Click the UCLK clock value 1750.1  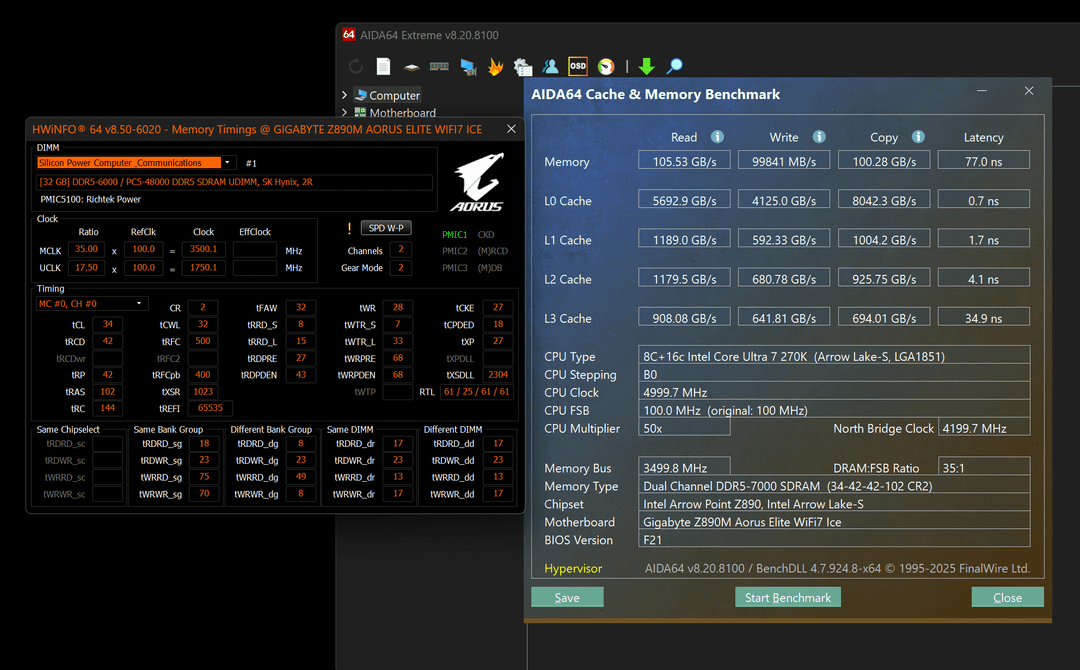(204, 267)
